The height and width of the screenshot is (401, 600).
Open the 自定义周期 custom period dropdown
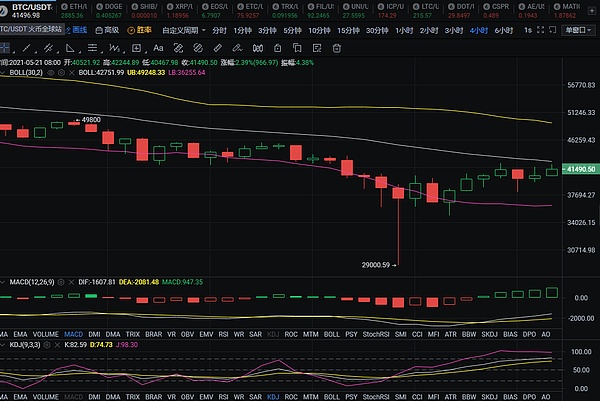(x=182, y=30)
